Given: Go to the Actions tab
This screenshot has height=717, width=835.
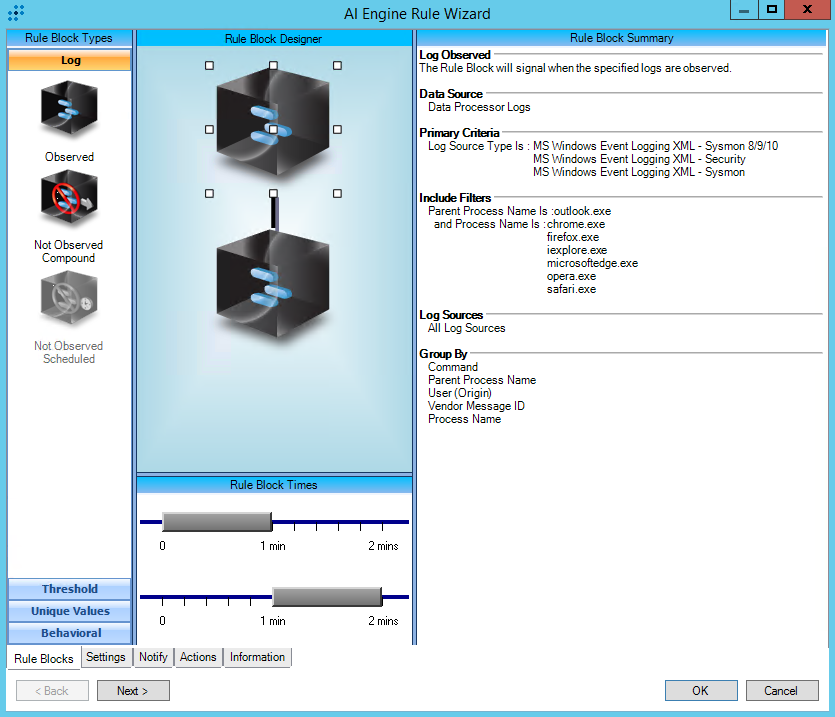Looking at the screenshot, I should tap(198, 657).
